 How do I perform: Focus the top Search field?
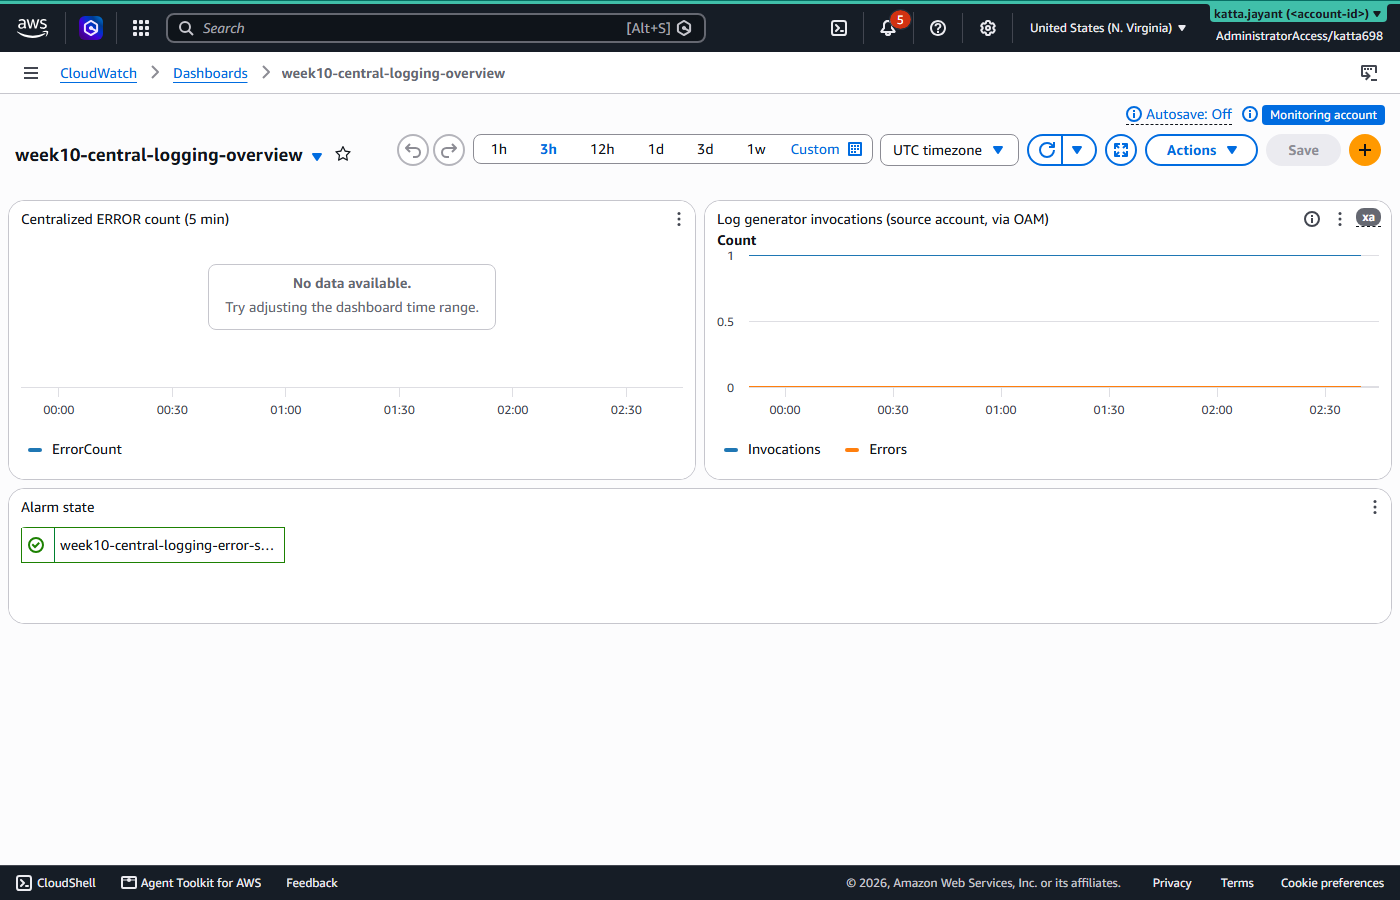point(436,28)
